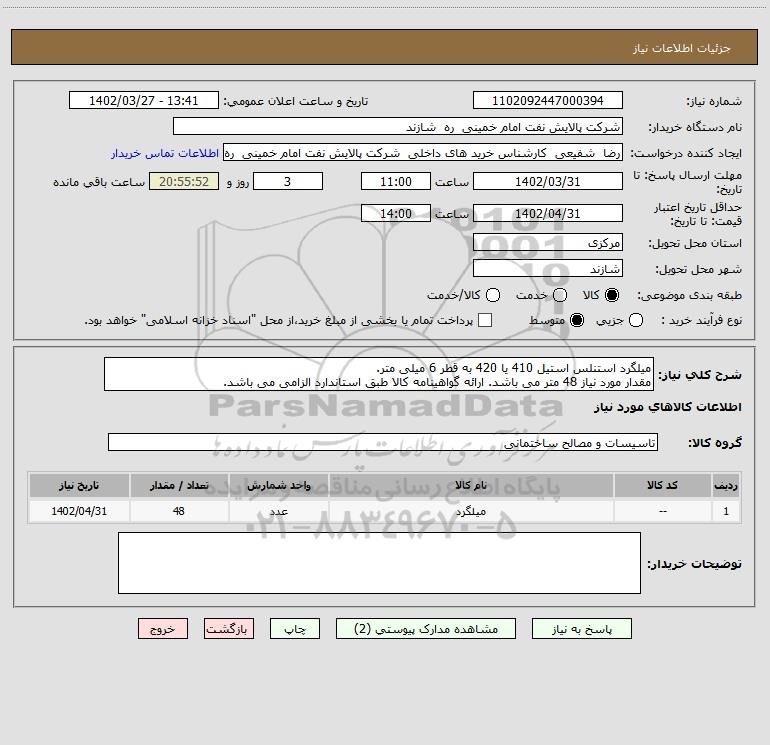The image size is (770, 745).
Task: Click the quantity cell 48
Action: pyautogui.click(x=179, y=511)
